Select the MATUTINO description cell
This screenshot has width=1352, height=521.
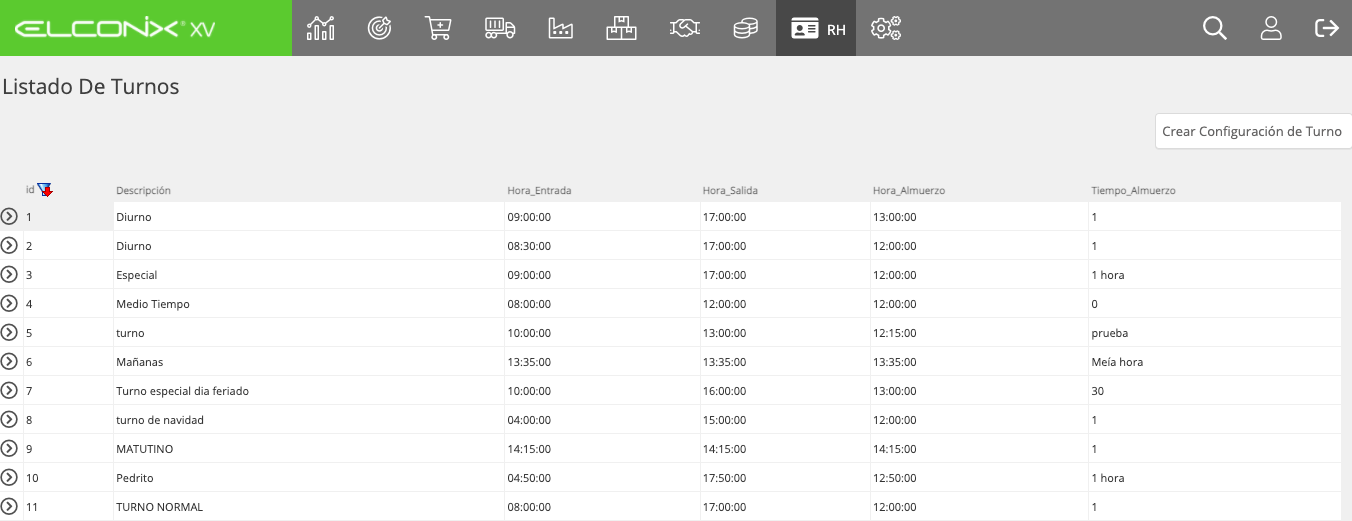pyautogui.click(x=308, y=449)
